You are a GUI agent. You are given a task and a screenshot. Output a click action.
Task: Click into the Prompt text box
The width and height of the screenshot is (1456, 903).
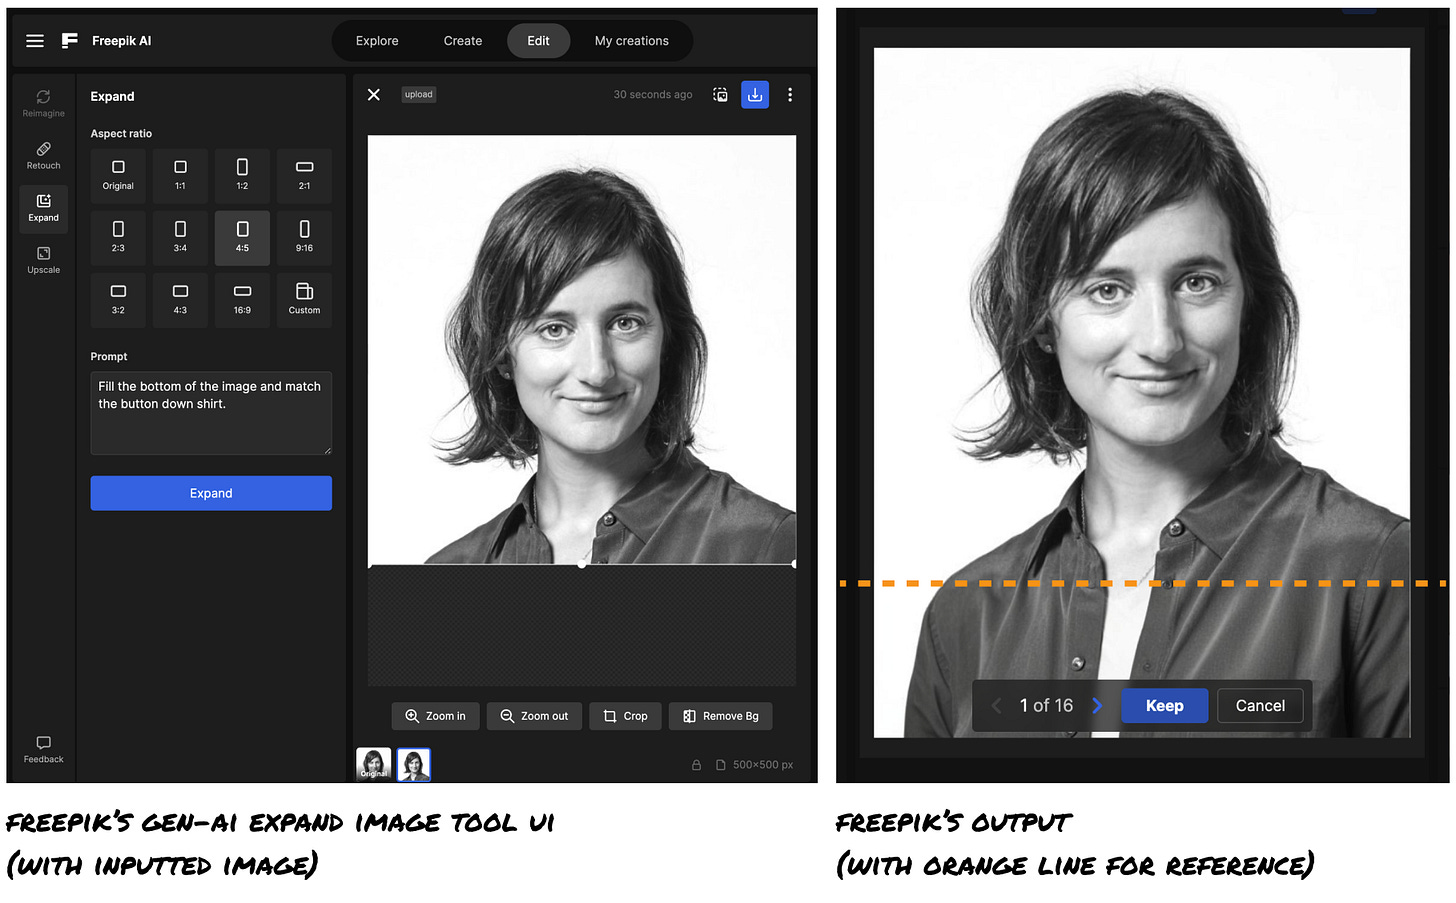(x=211, y=414)
